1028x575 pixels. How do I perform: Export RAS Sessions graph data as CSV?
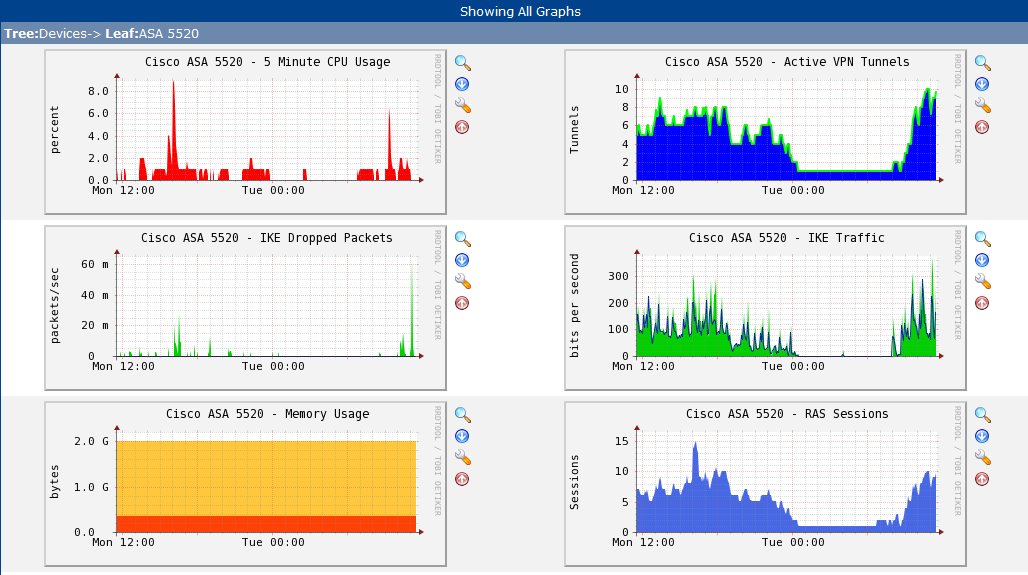pyautogui.click(x=982, y=436)
